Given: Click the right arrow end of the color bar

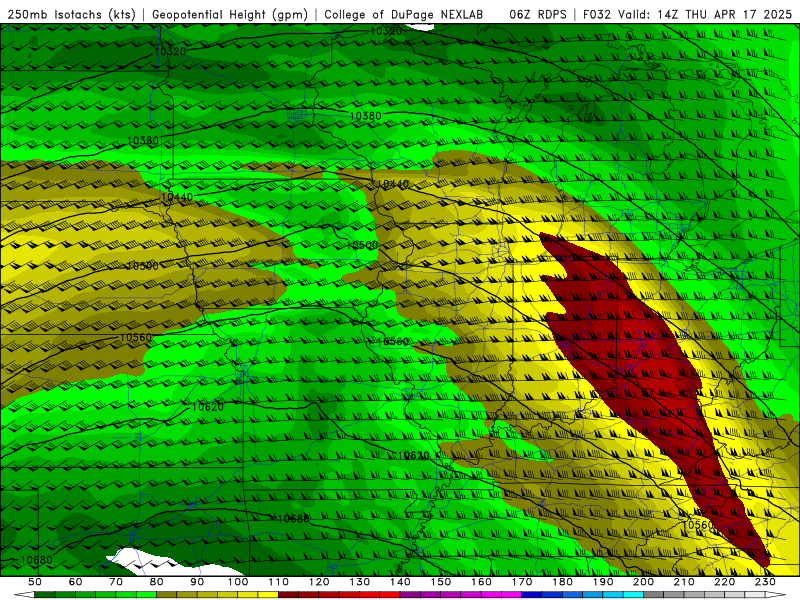Looking at the screenshot, I should 776,595.
